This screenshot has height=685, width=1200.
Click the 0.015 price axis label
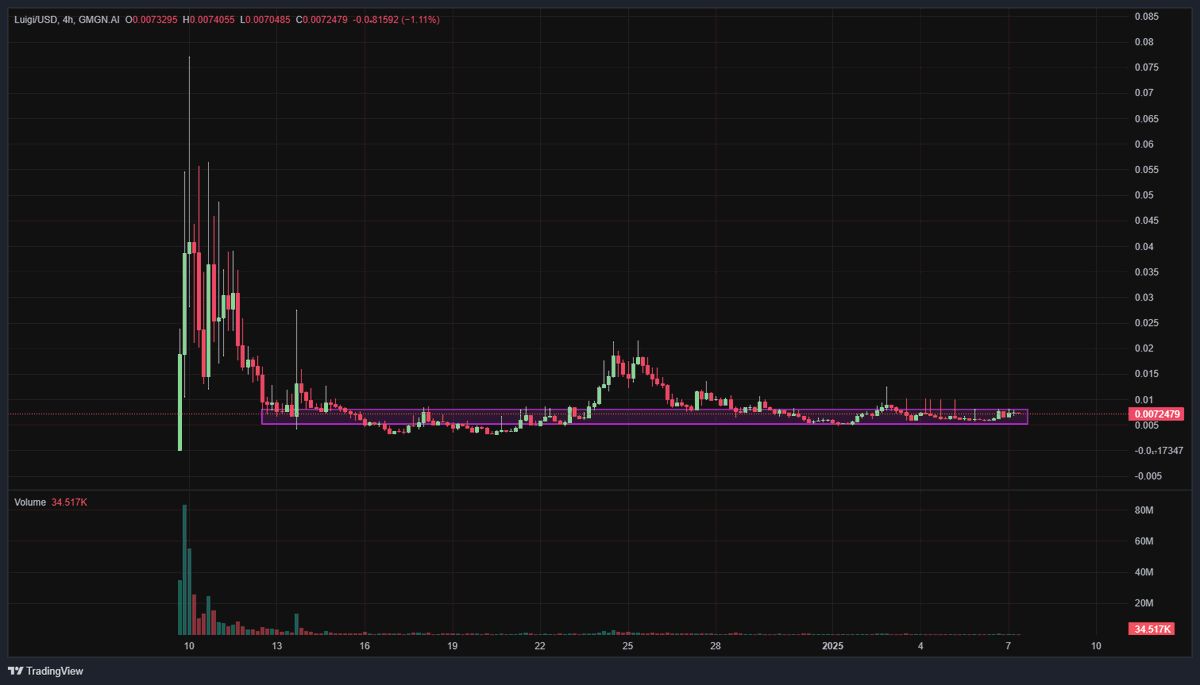pos(1146,374)
